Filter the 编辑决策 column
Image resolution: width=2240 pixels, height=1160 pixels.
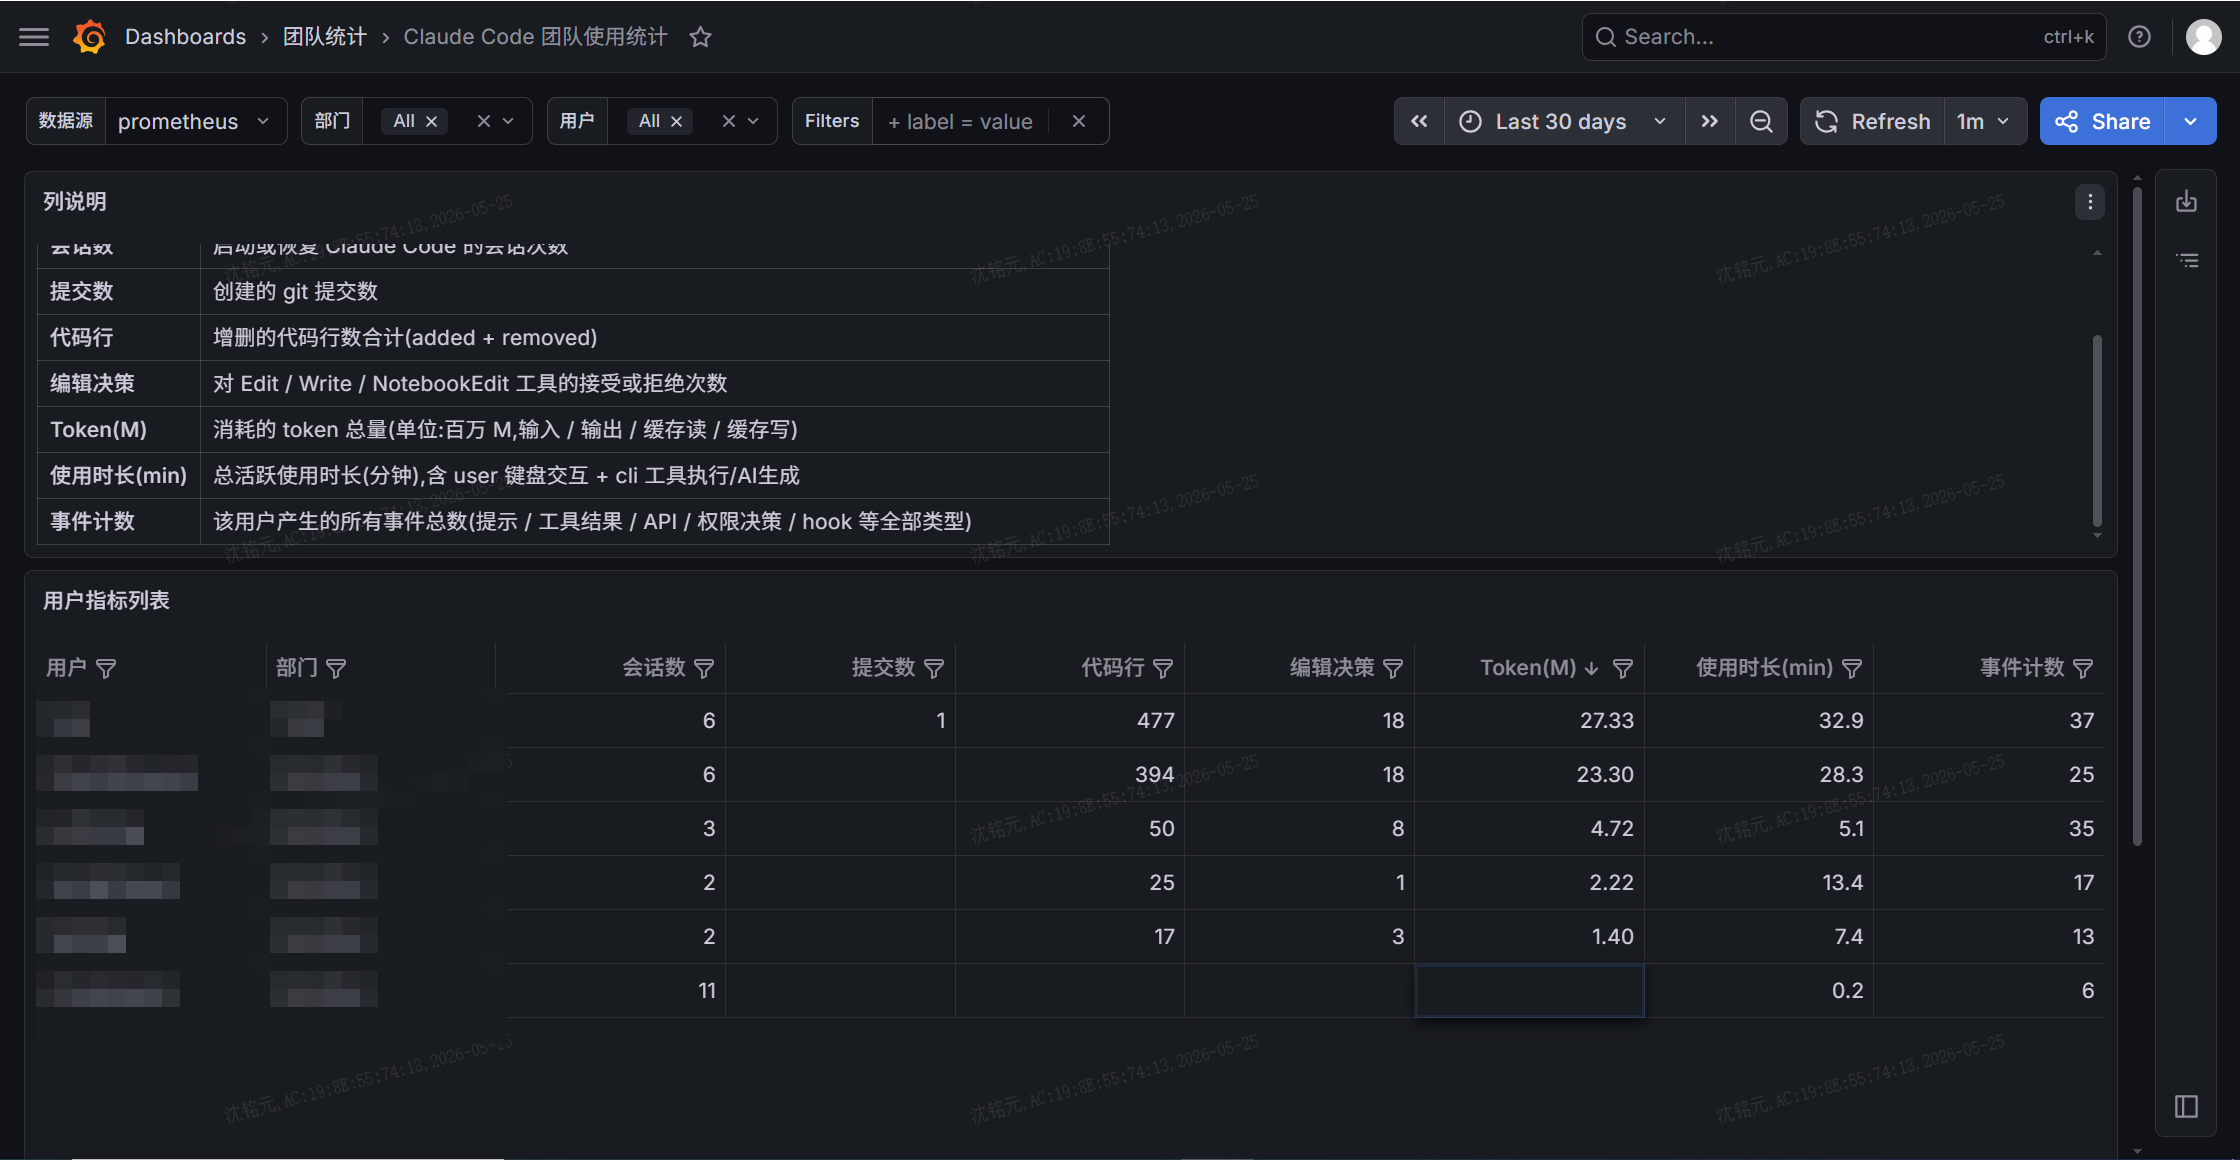tap(1393, 668)
